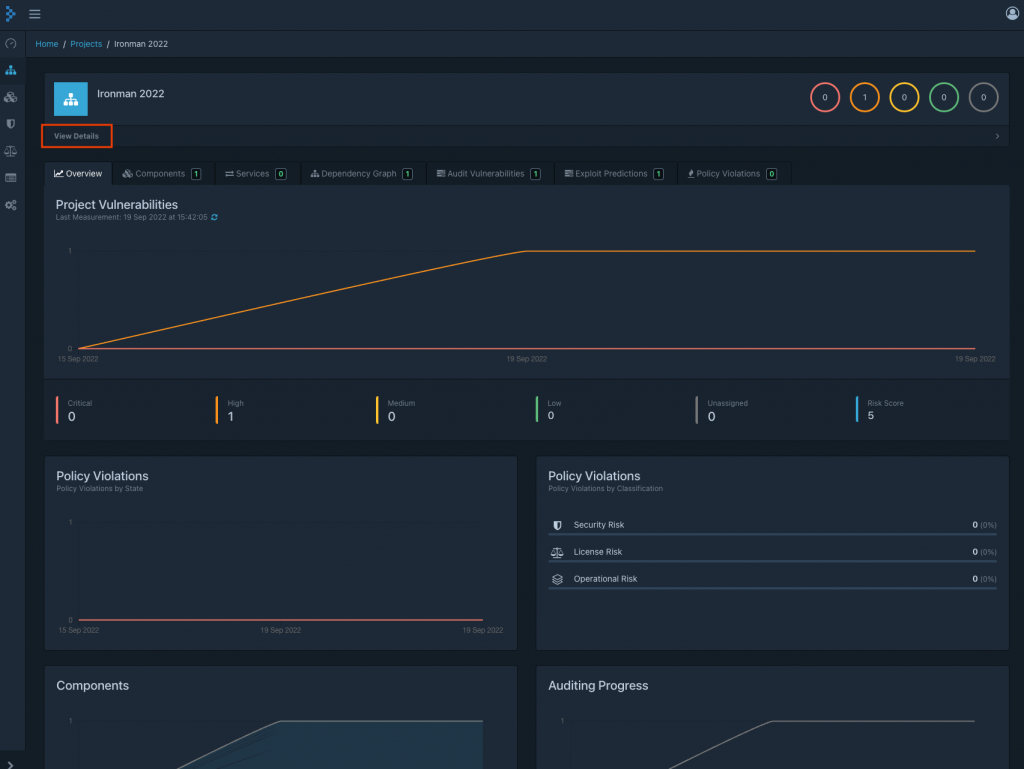Open the Components cubes icon in sidebar
The height and width of the screenshot is (769, 1024).
(x=10, y=97)
